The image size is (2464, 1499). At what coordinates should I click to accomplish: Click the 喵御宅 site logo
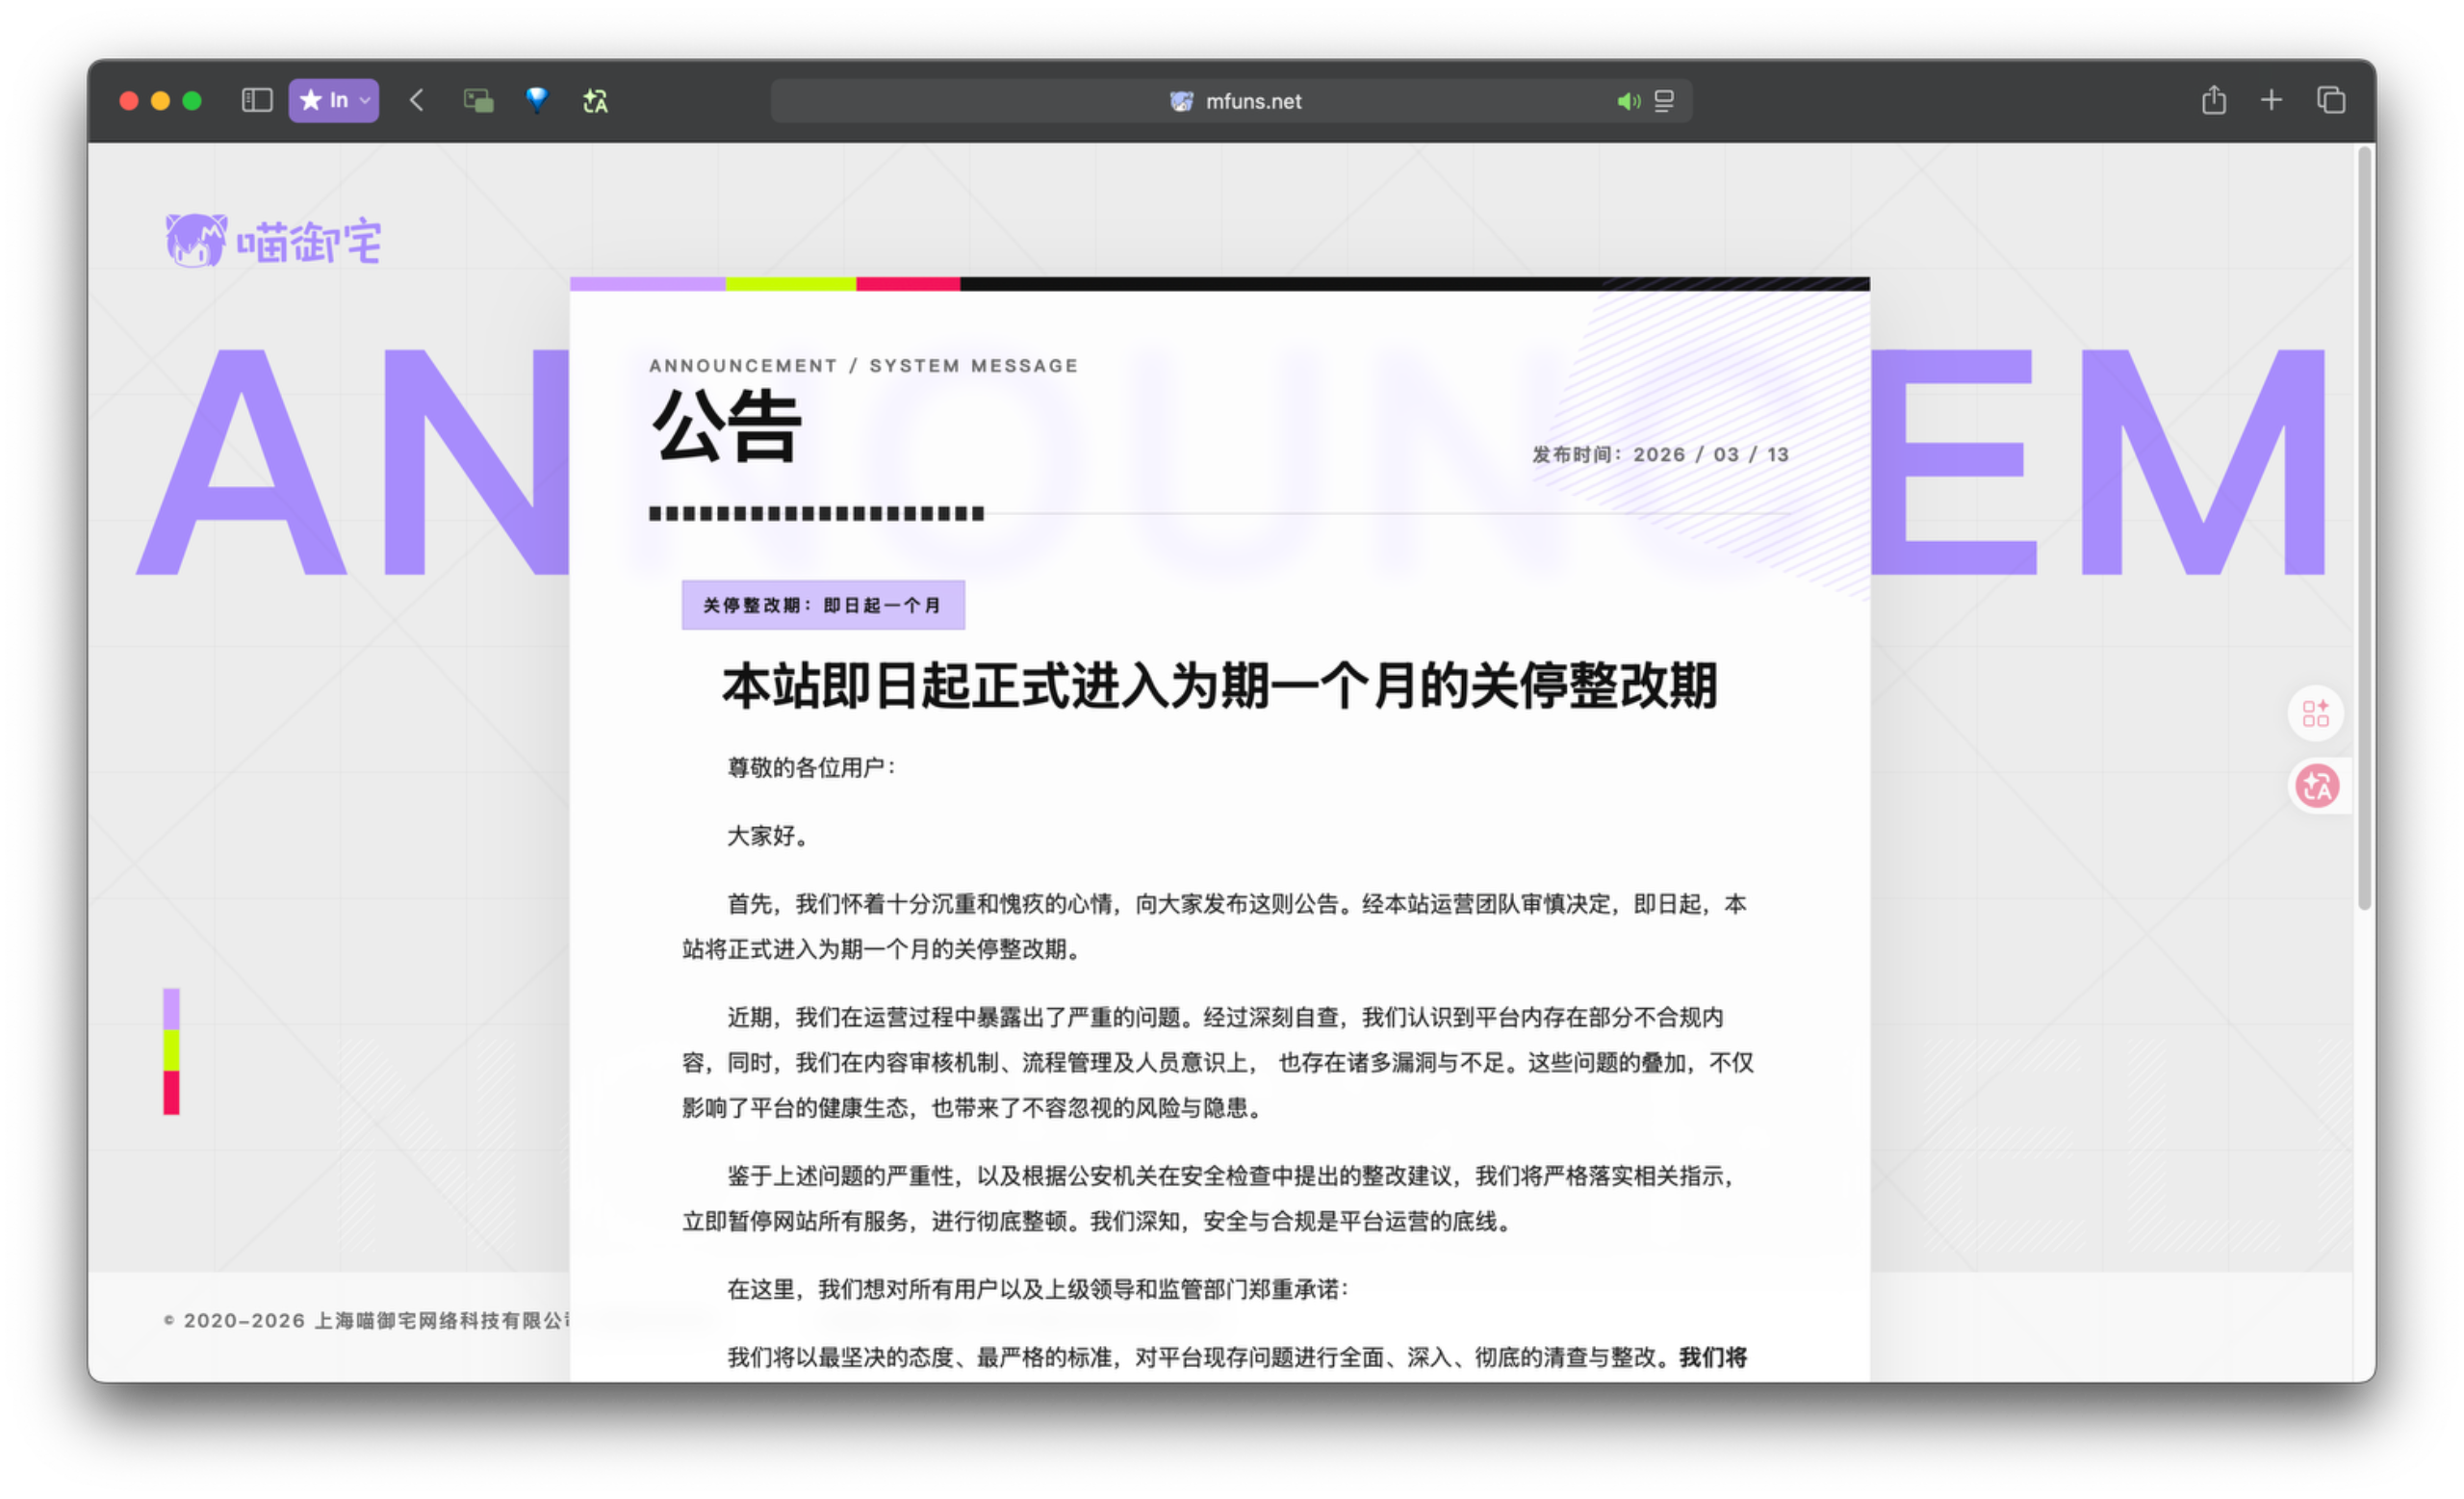tap(274, 241)
